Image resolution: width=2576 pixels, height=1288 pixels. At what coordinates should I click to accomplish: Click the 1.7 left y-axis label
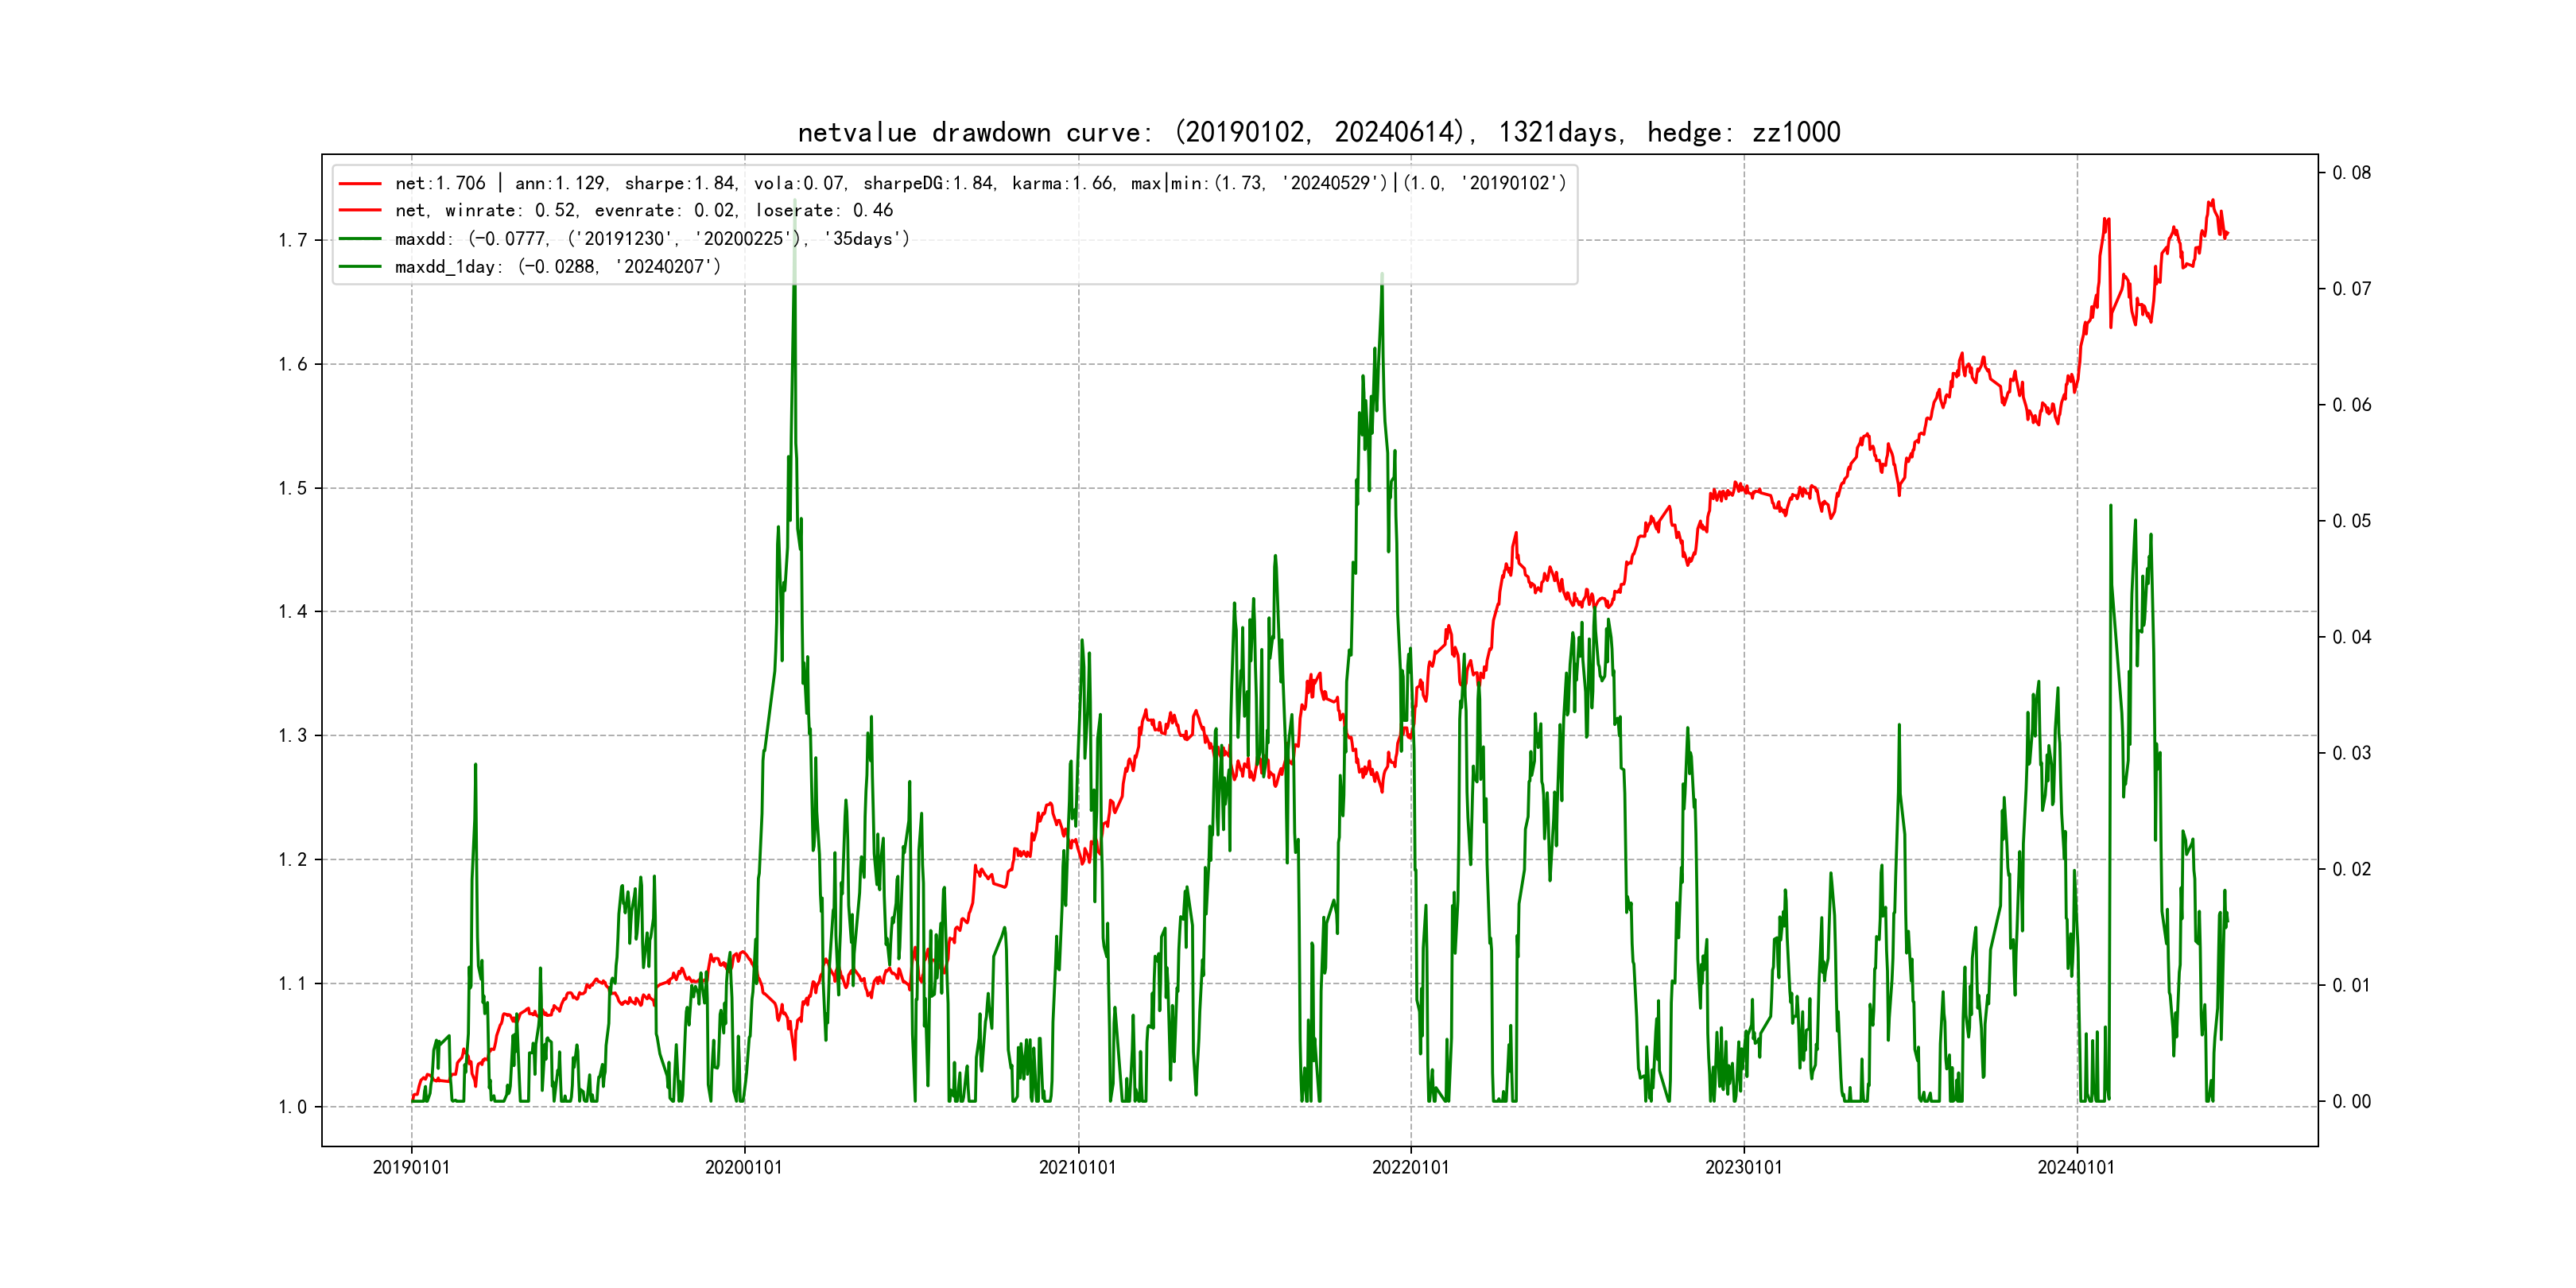point(292,240)
